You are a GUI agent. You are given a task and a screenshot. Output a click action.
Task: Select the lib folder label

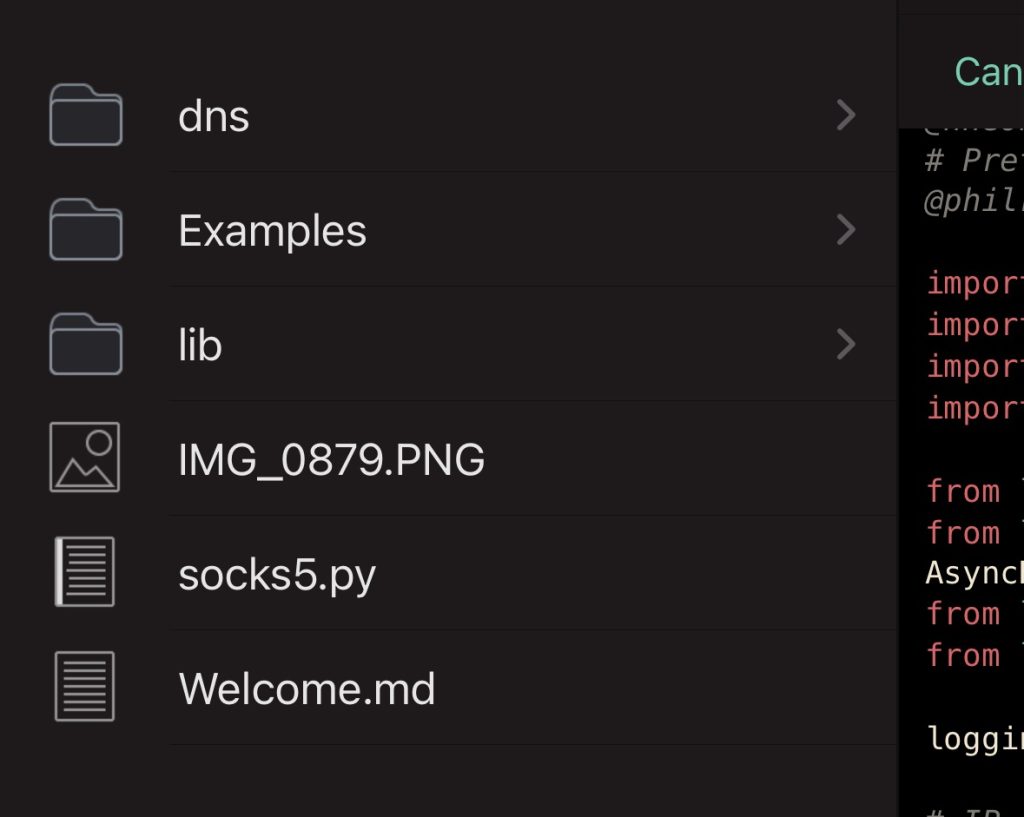coord(200,345)
